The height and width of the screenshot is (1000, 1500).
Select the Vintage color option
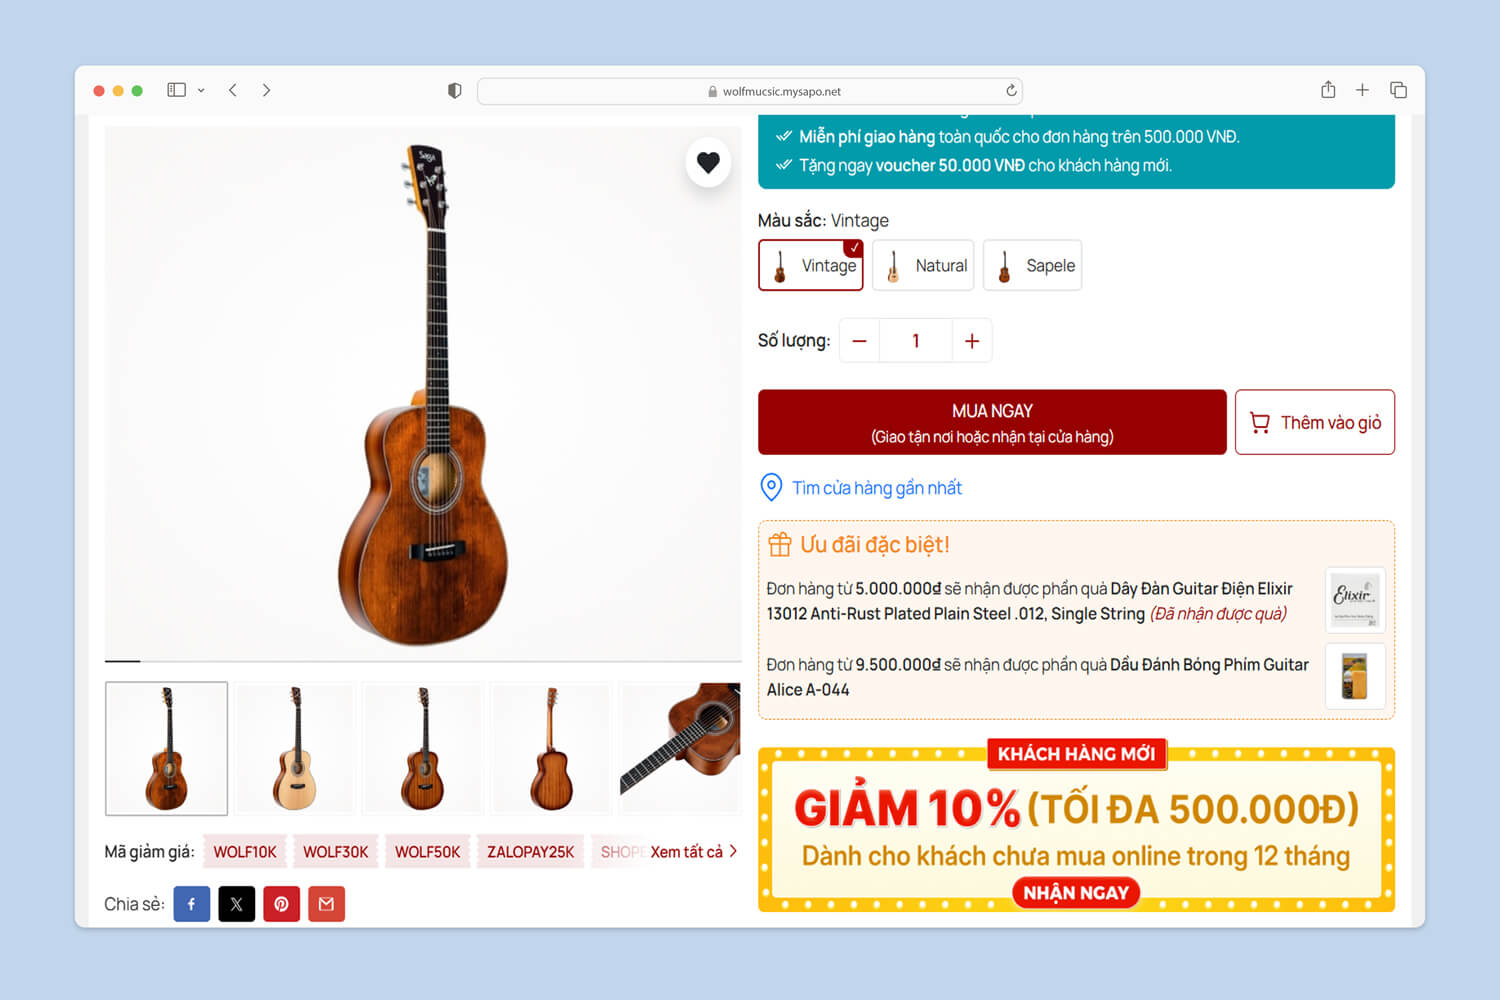coord(811,265)
